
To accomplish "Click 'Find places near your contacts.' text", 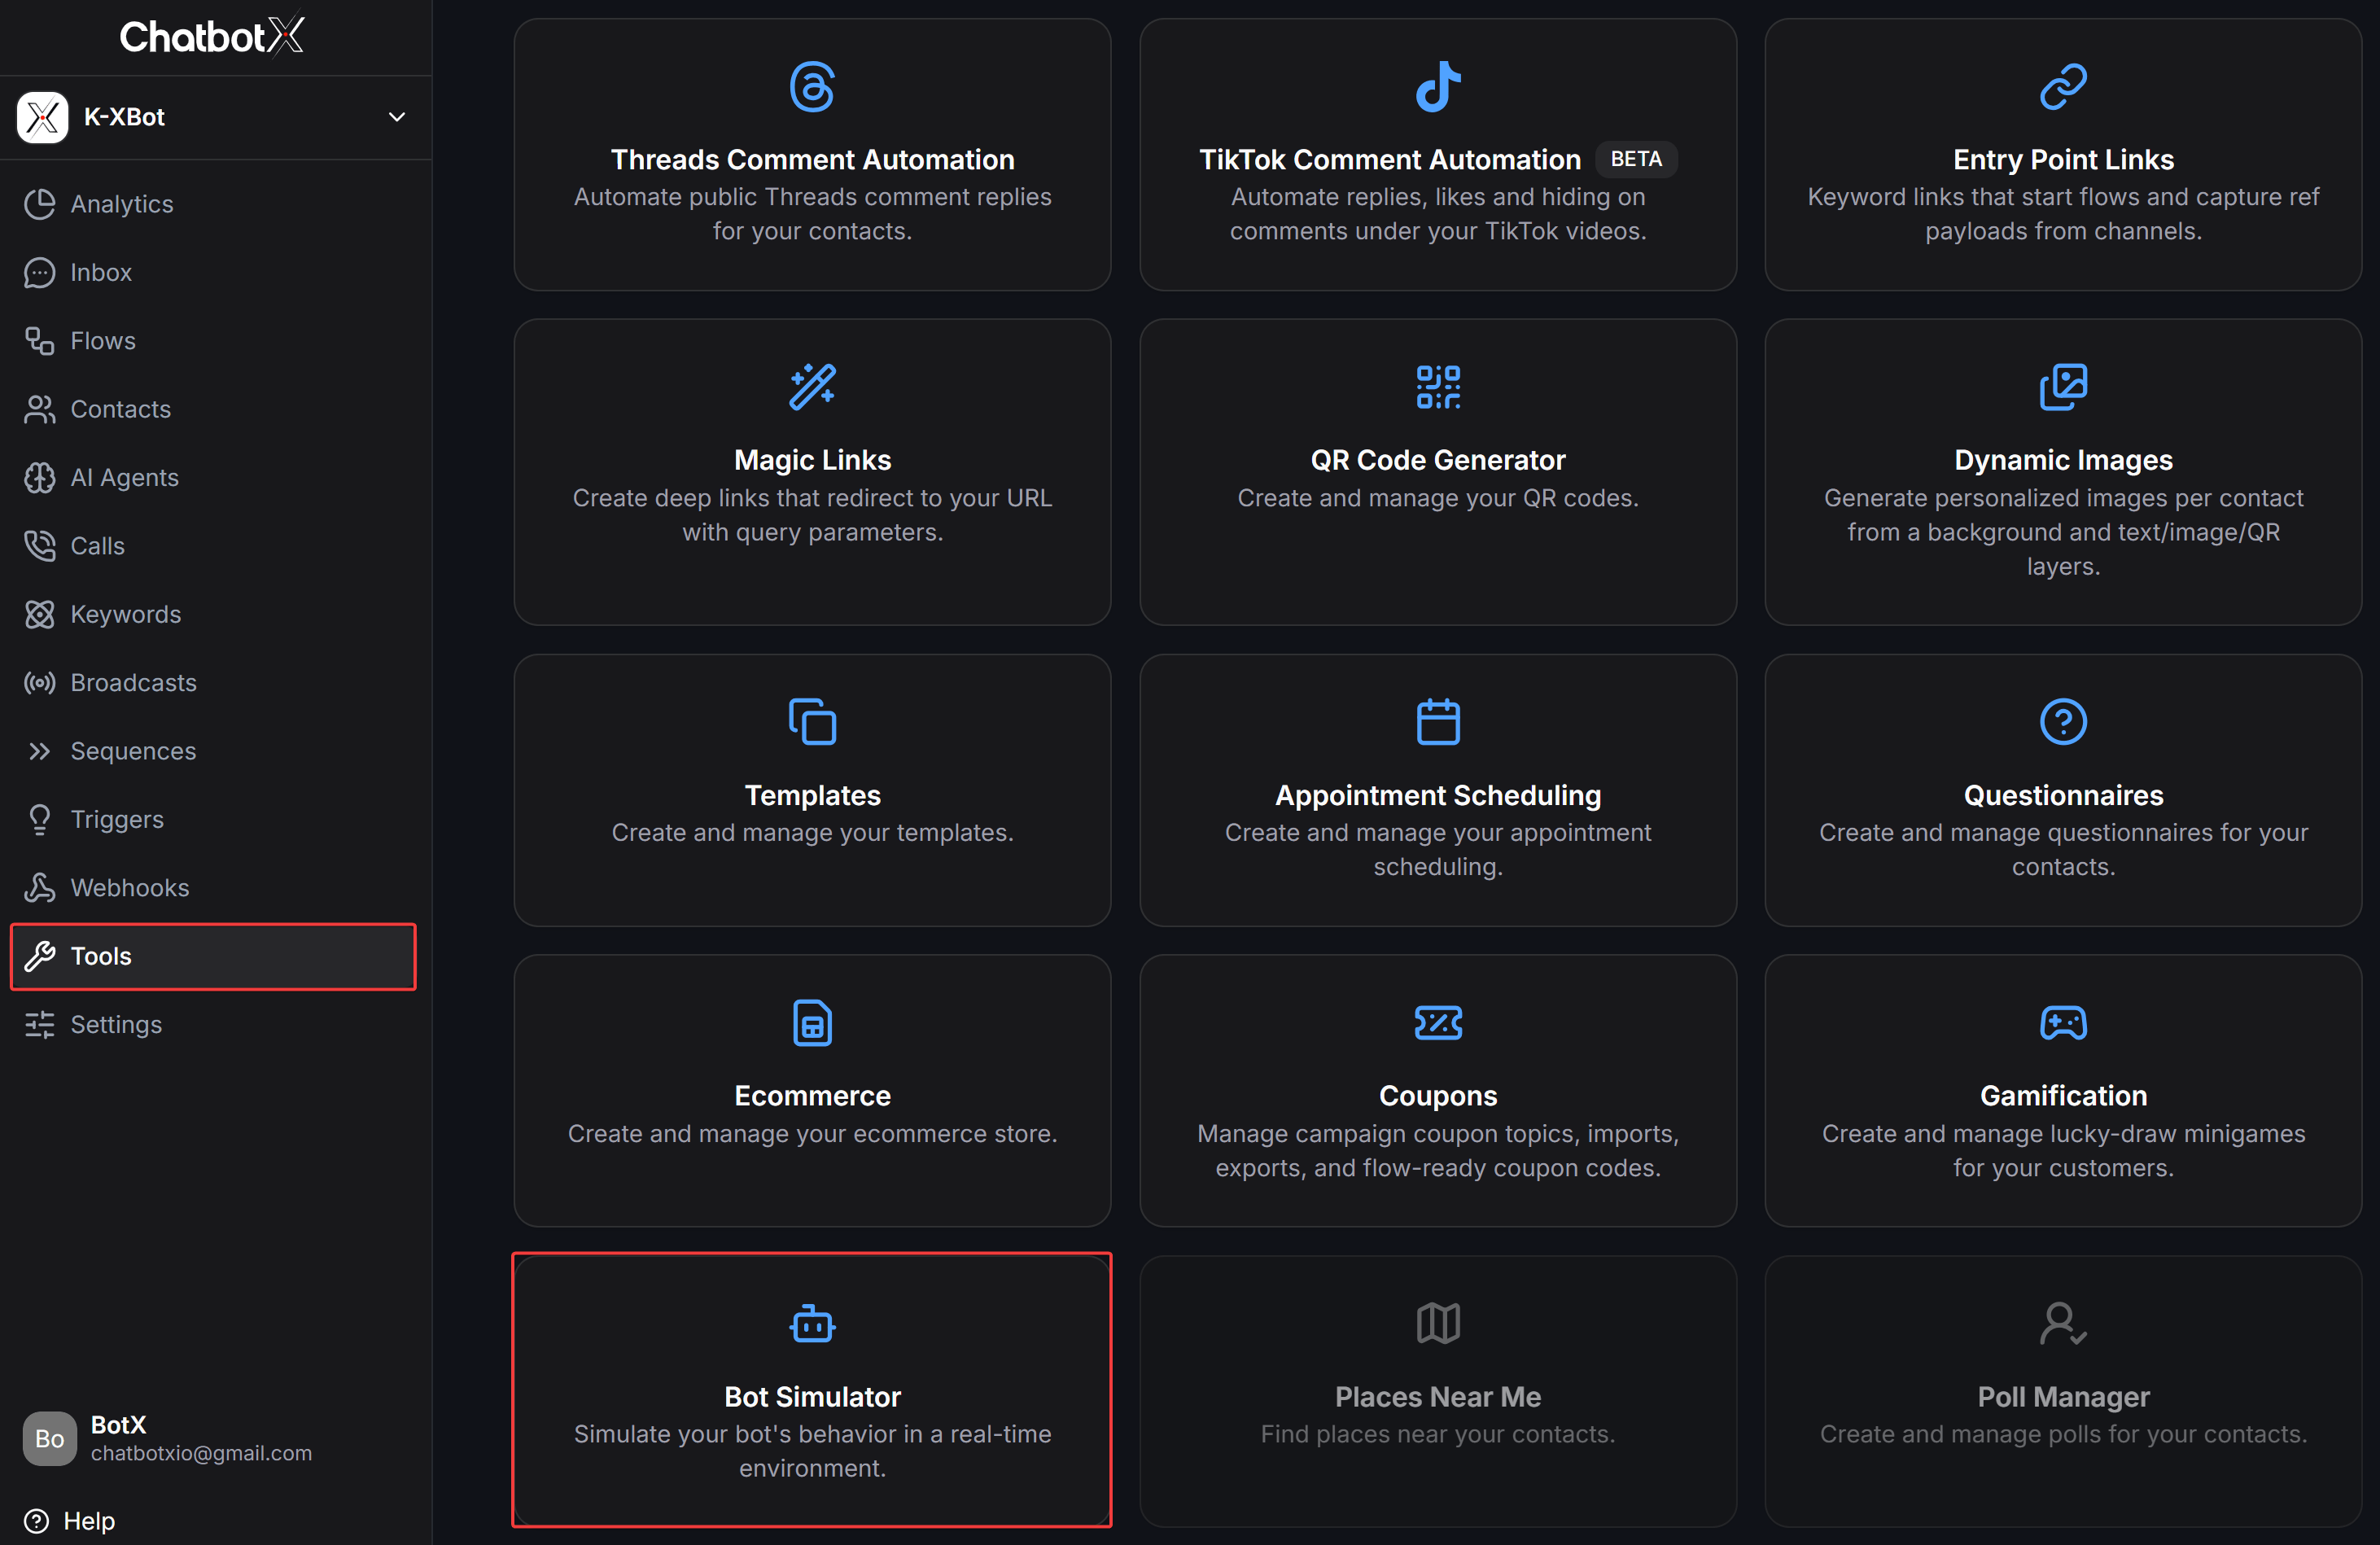I will (x=1438, y=1433).
